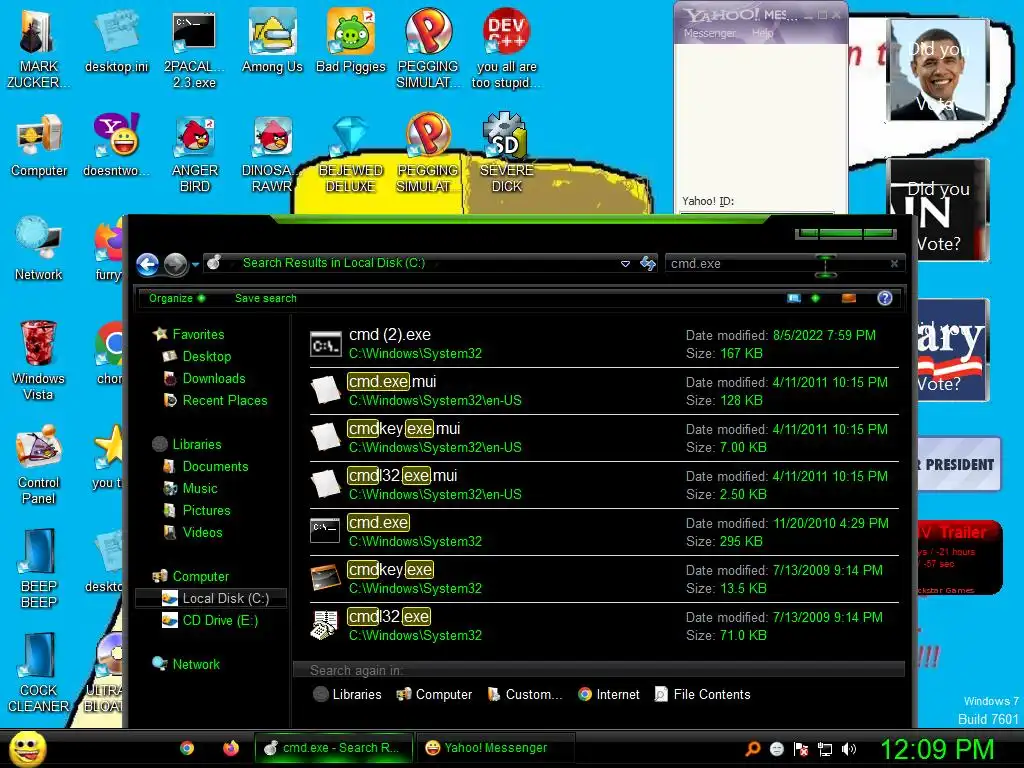Open the DEV C++ 'you all are too stupid' icon
The image size is (1024, 768).
coord(506,49)
